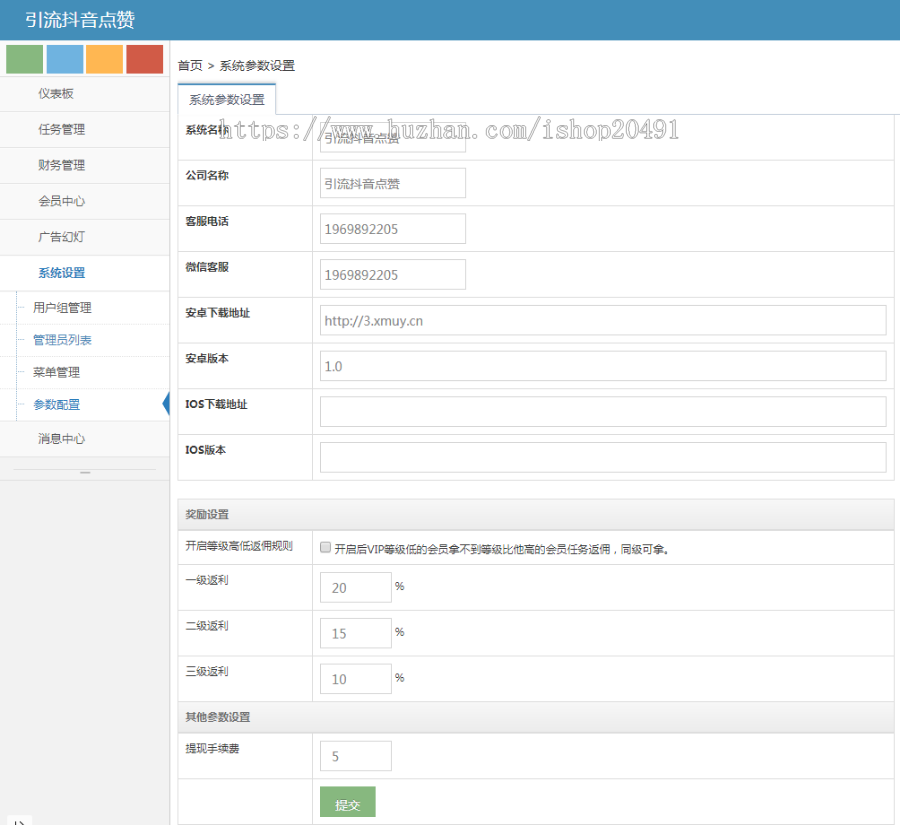The image size is (900, 825).
Task: Expand the 财务管理 sidebar menu
Action: point(62,165)
